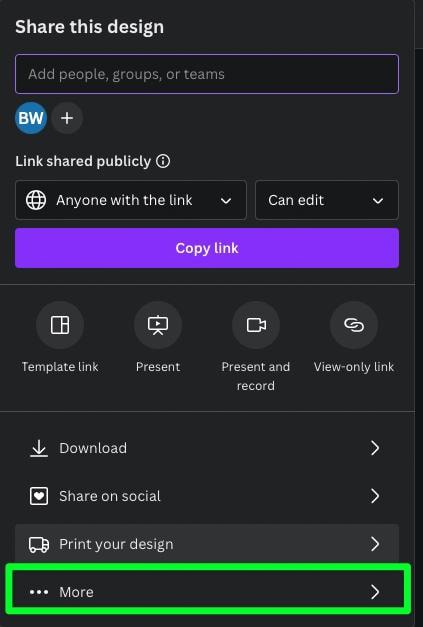Click the View-only link icon

point(354,325)
